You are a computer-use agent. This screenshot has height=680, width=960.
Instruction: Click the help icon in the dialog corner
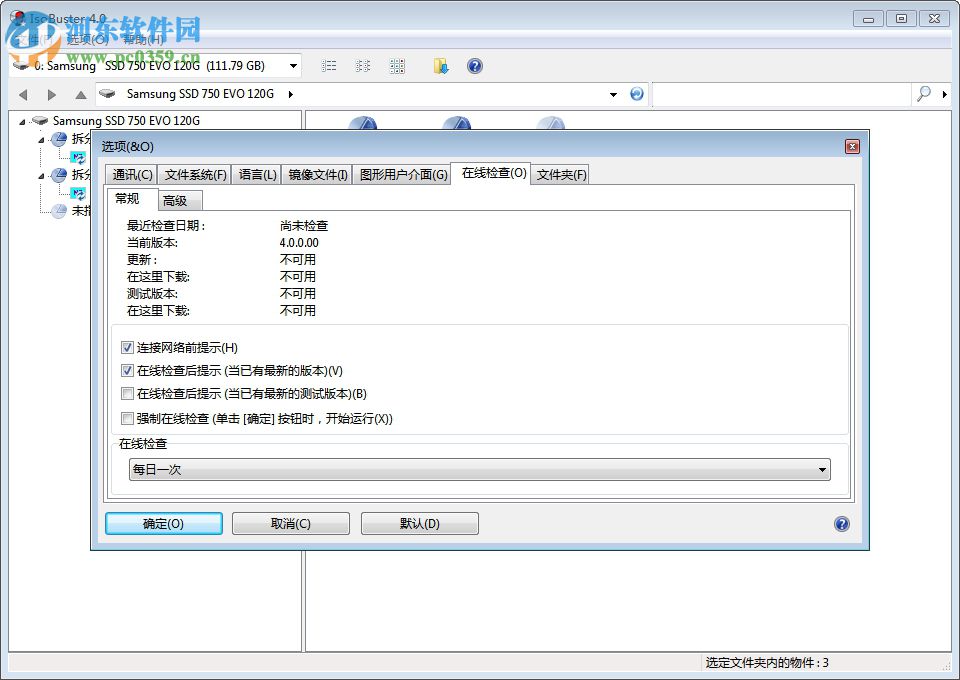(x=841, y=523)
